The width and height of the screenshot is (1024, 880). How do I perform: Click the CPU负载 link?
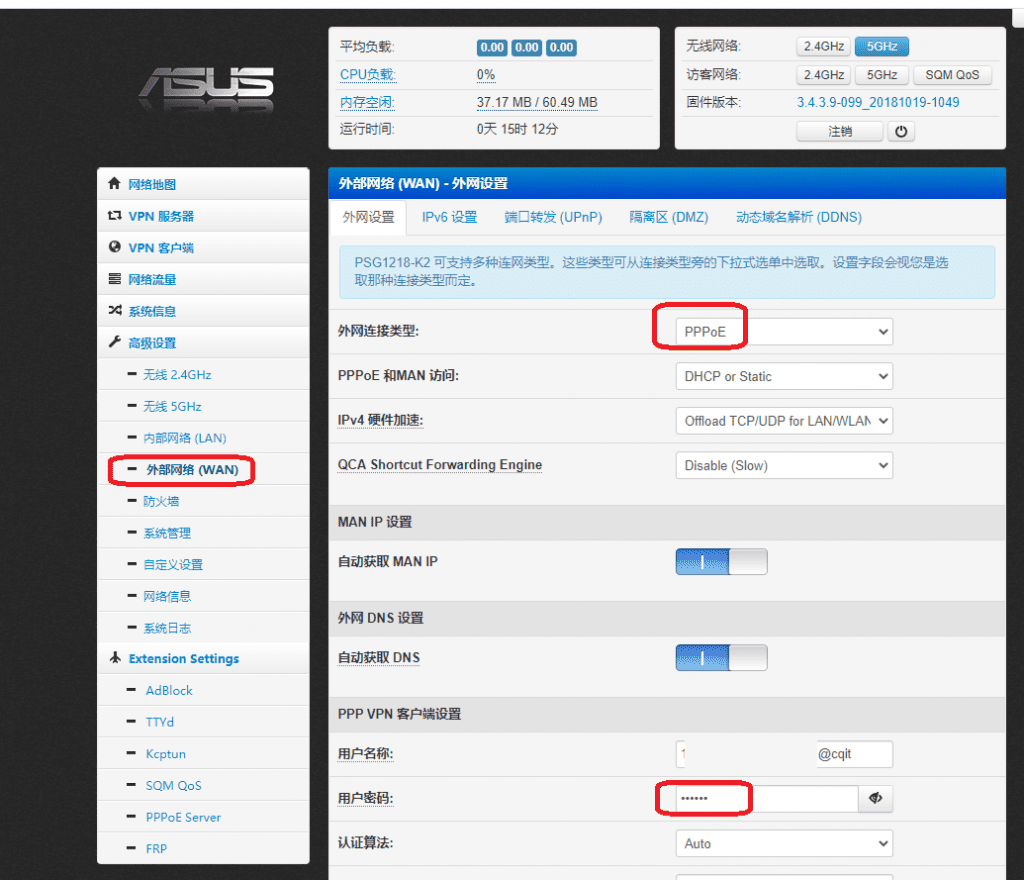(368, 74)
